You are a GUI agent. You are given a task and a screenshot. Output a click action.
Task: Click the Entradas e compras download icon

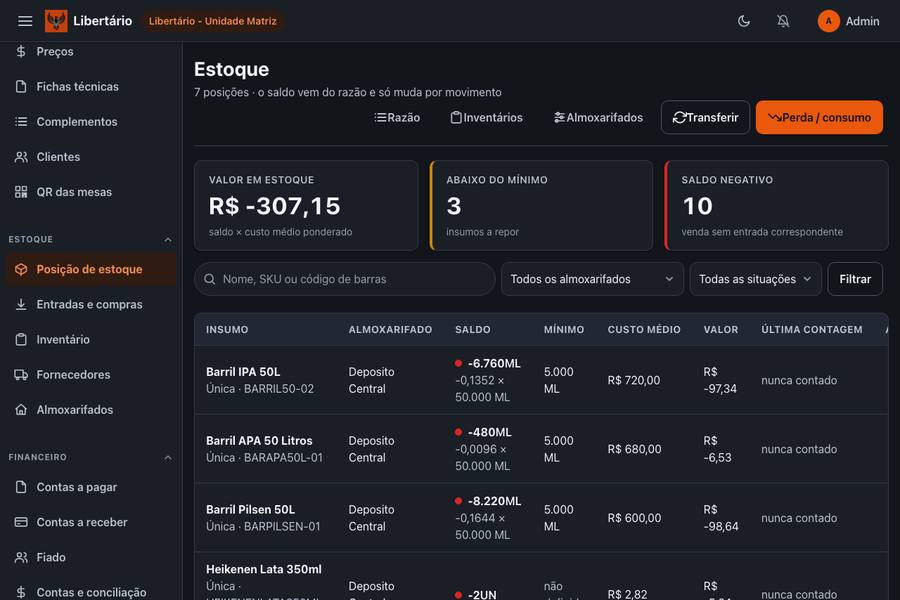pos(21,304)
